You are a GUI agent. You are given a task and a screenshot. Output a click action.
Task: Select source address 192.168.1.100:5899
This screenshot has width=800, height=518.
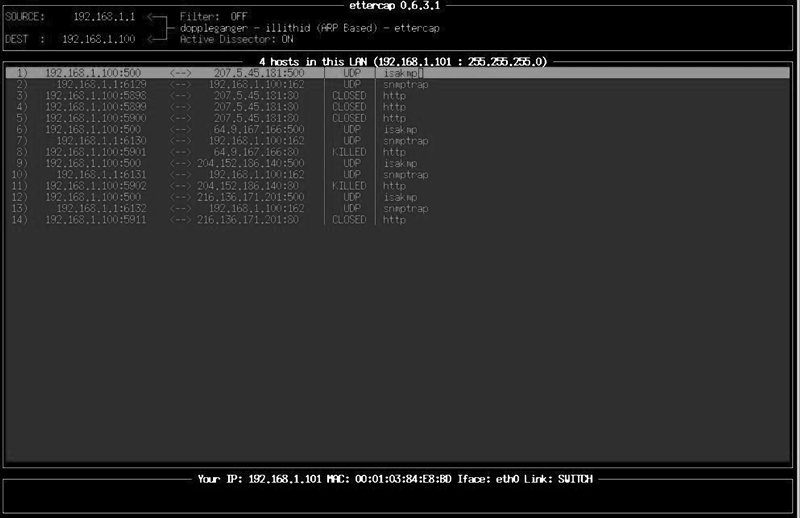tap(96, 107)
